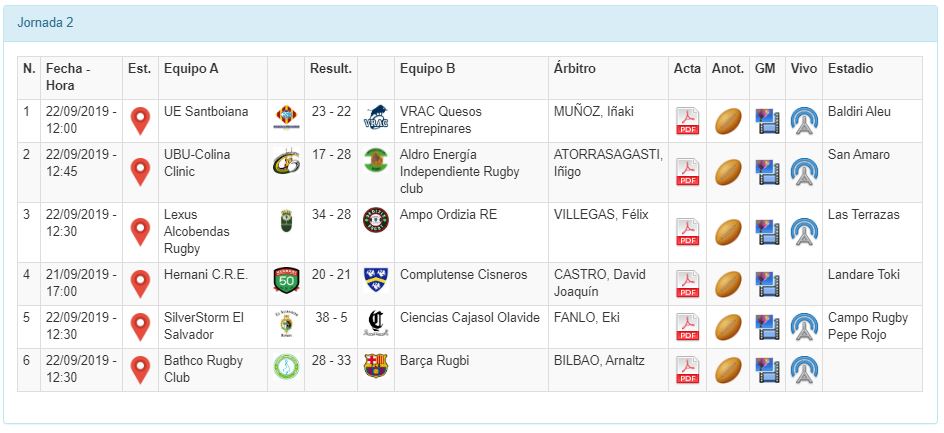
Task: Open the PDF acta for Bathco Rugby Club match
Action: [x=687, y=370]
